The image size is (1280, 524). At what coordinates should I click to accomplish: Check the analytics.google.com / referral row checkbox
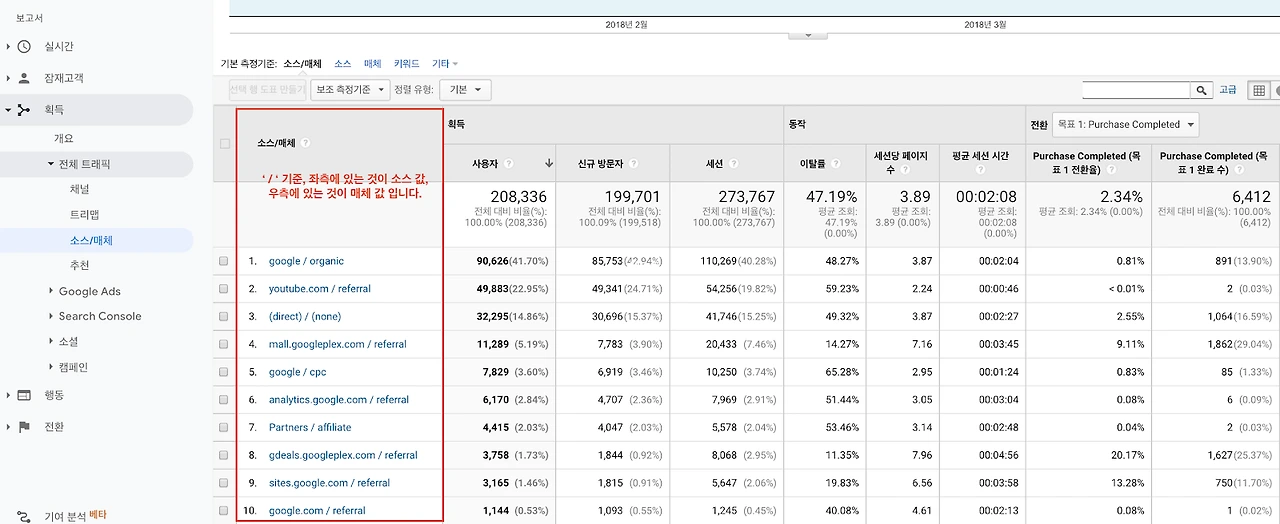(x=224, y=400)
